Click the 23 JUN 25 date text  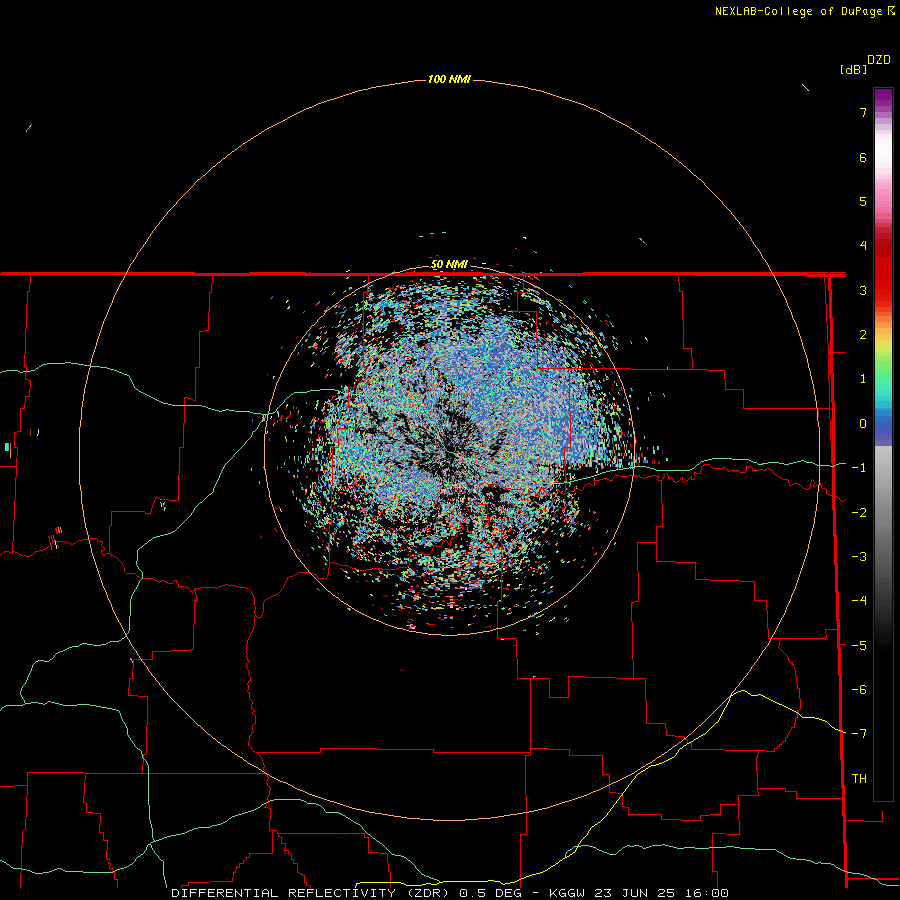(x=637, y=893)
